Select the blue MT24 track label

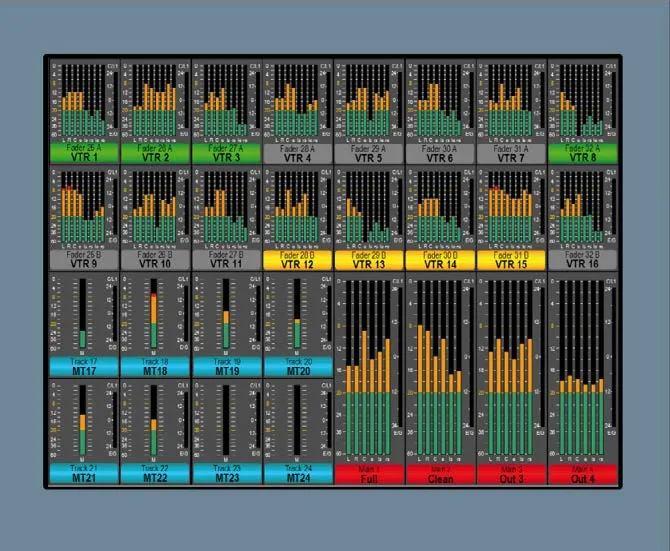pyautogui.click(x=297, y=473)
